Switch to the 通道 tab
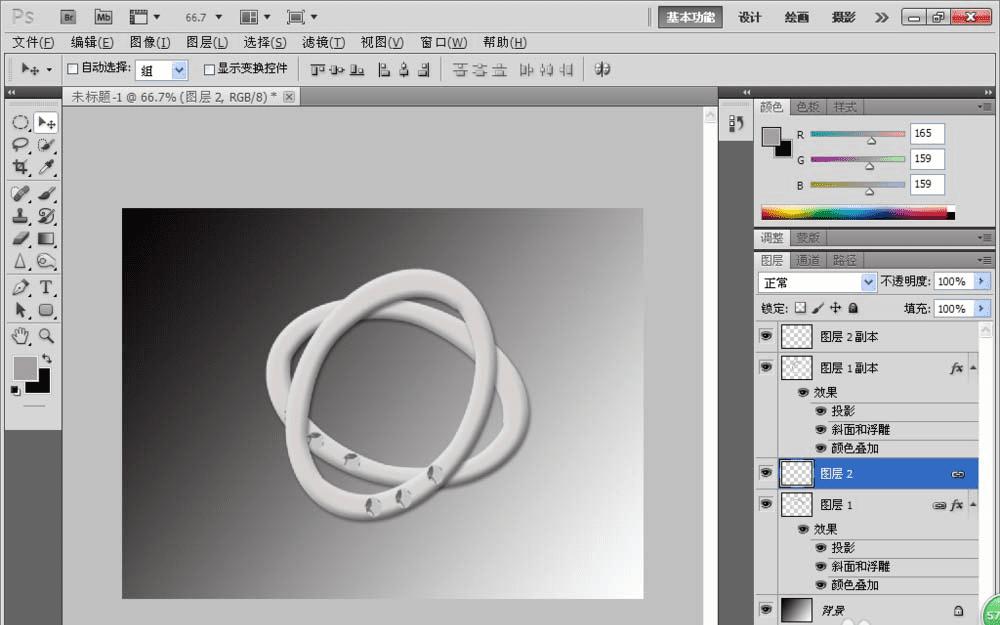The height and width of the screenshot is (625, 1000). click(x=809, y=260)
